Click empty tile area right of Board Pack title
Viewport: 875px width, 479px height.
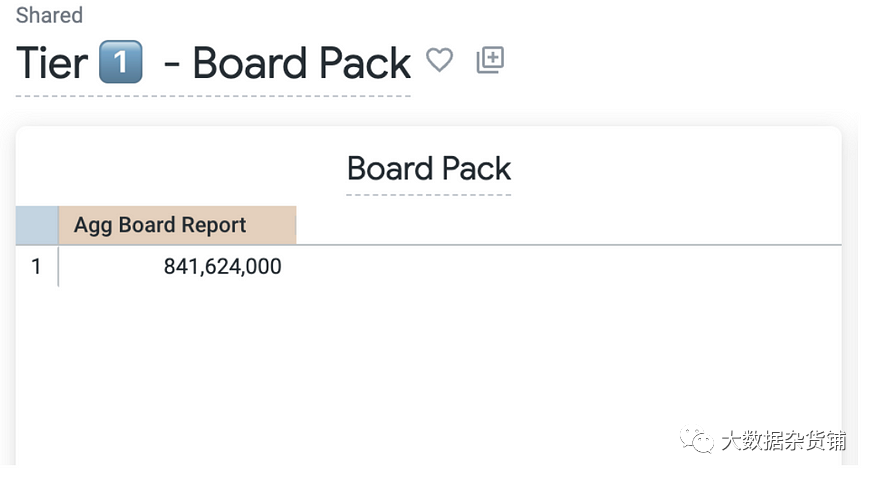coord(680,168)
